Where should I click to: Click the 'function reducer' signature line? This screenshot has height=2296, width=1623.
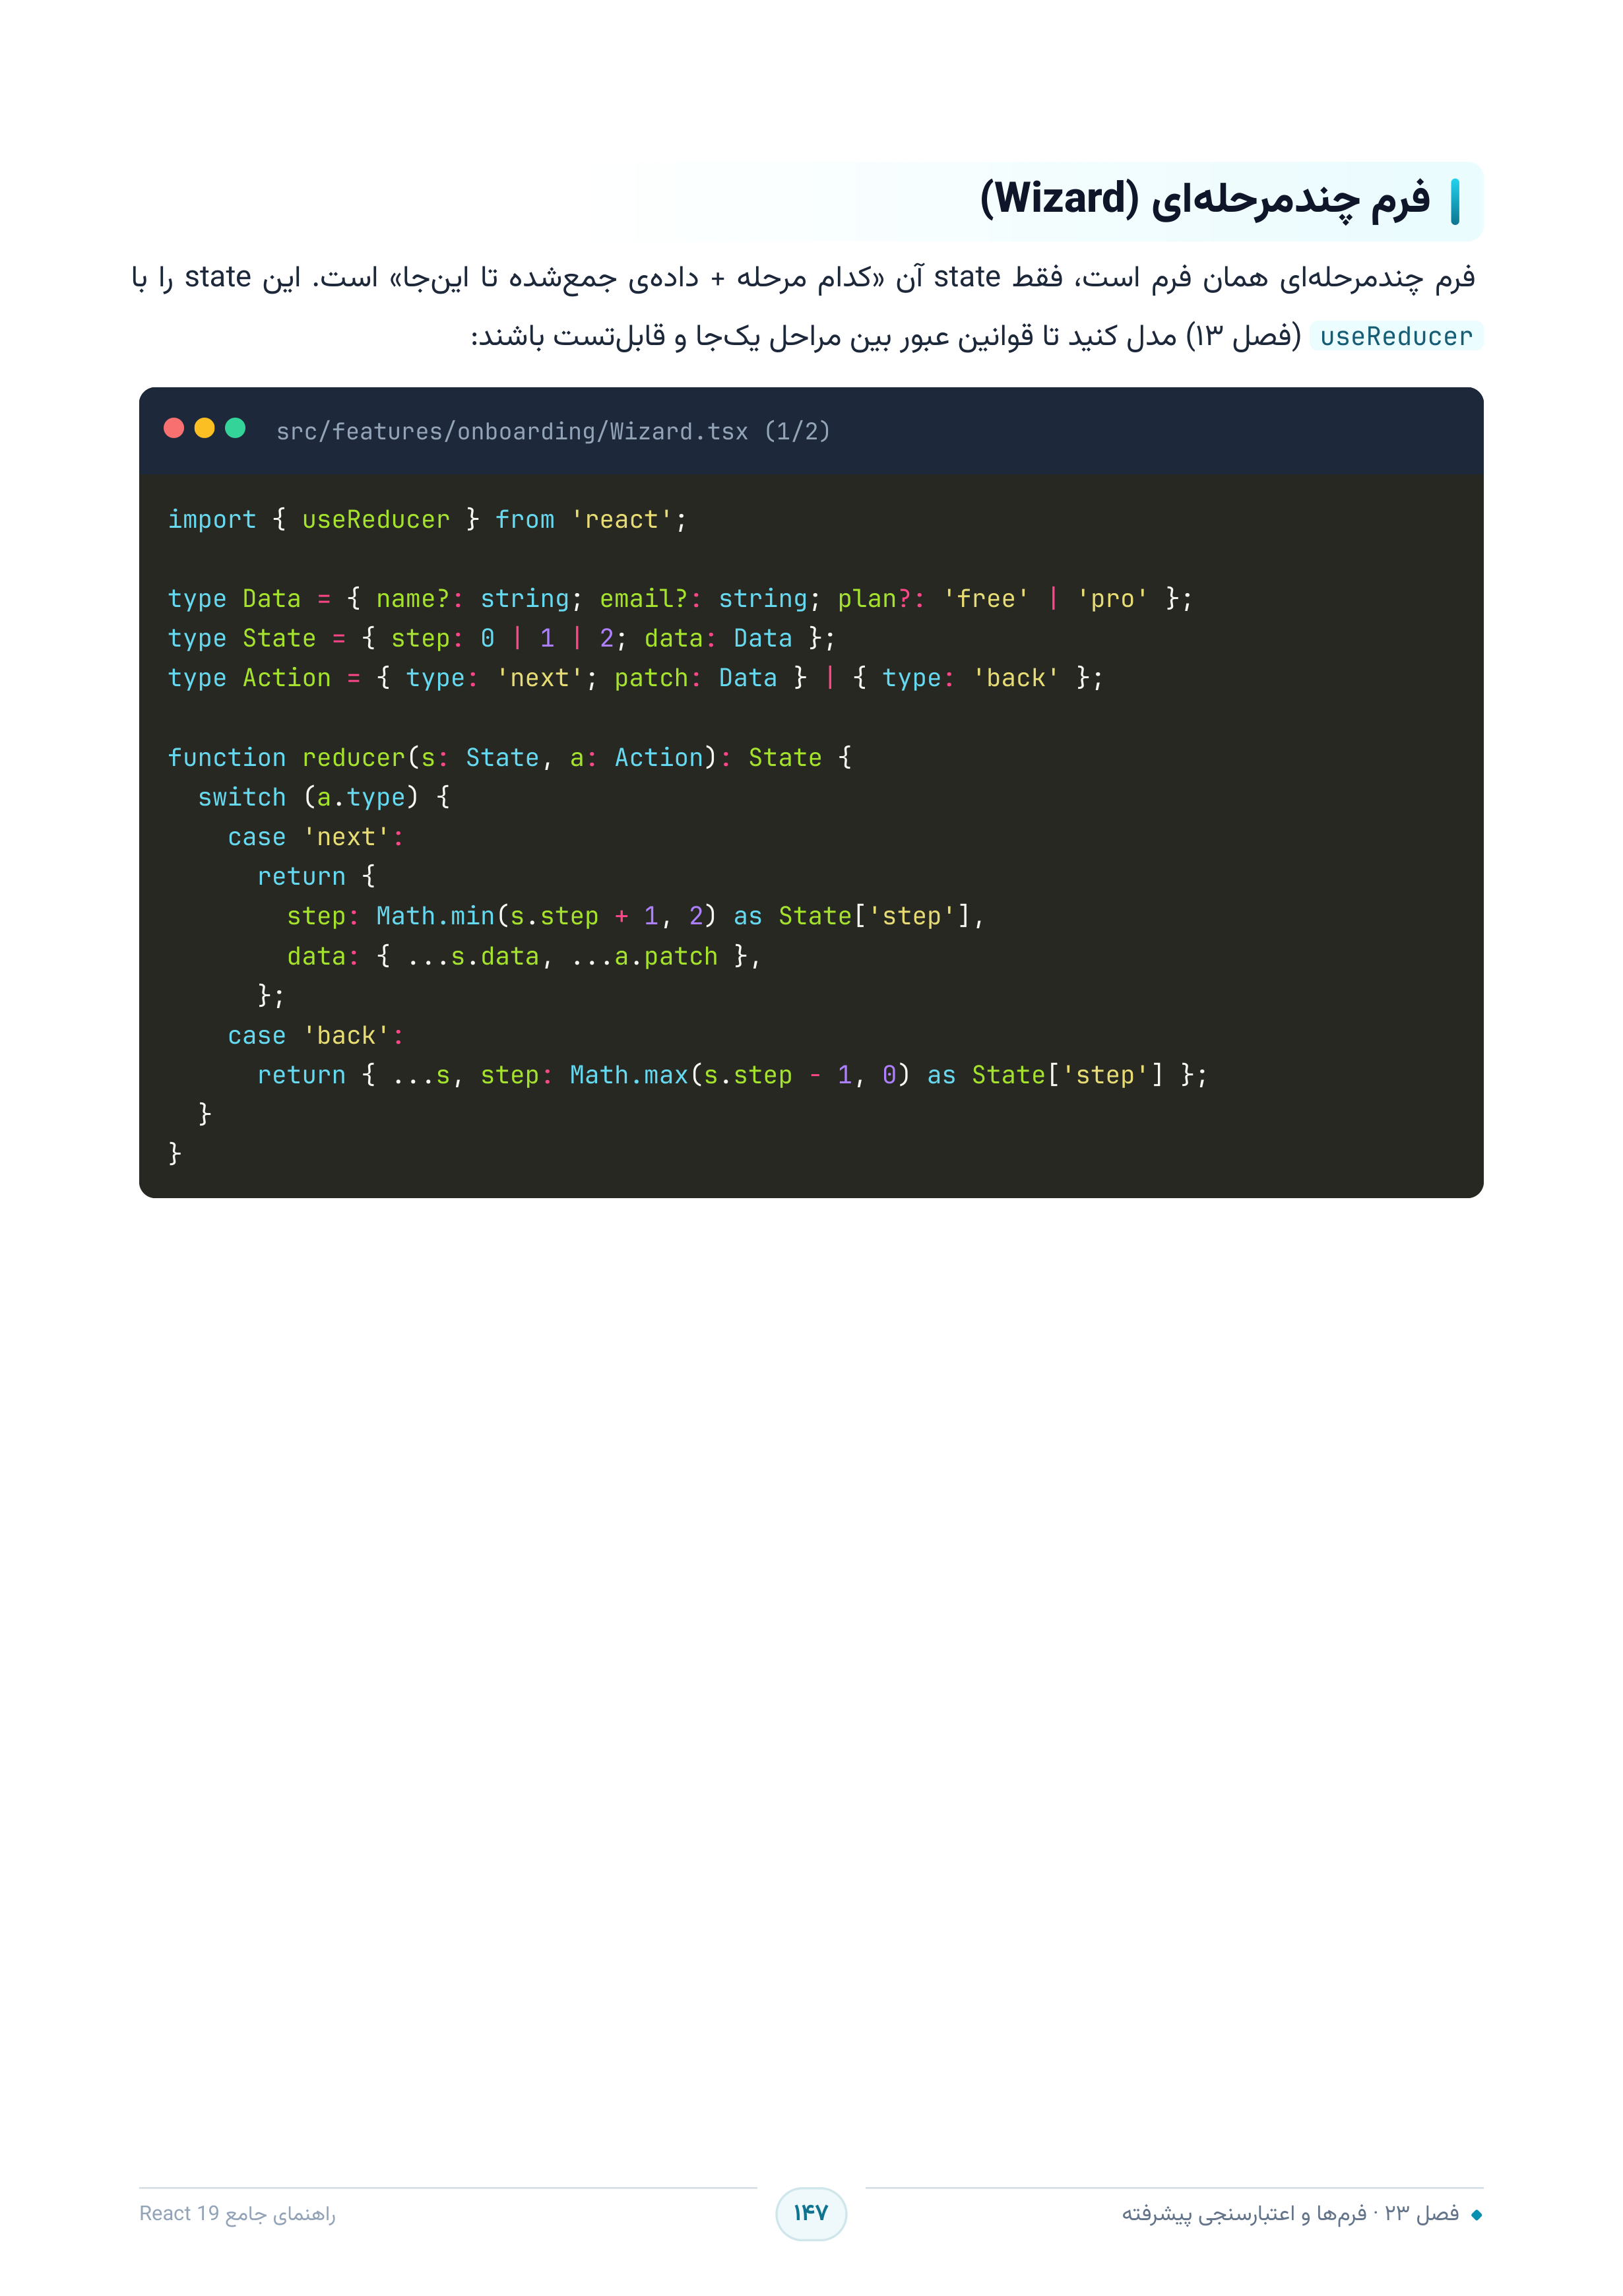click(509, 757)
